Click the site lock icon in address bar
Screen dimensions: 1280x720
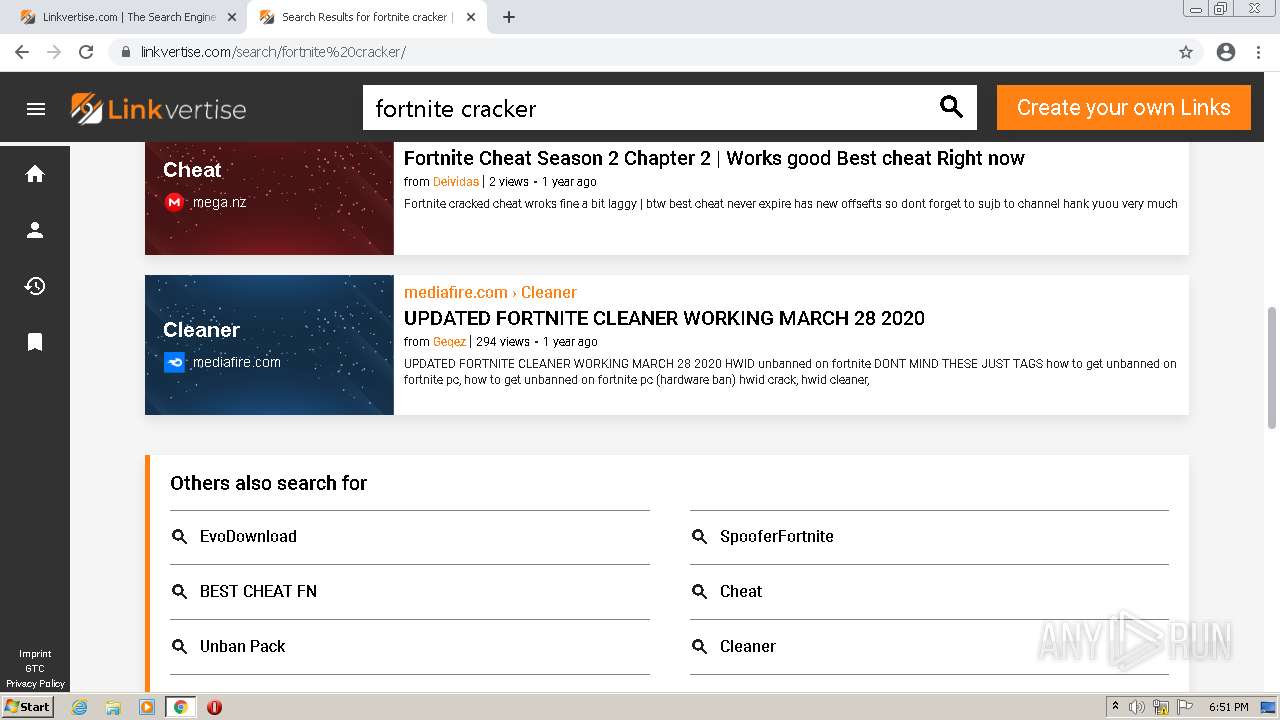pos(125,52)
